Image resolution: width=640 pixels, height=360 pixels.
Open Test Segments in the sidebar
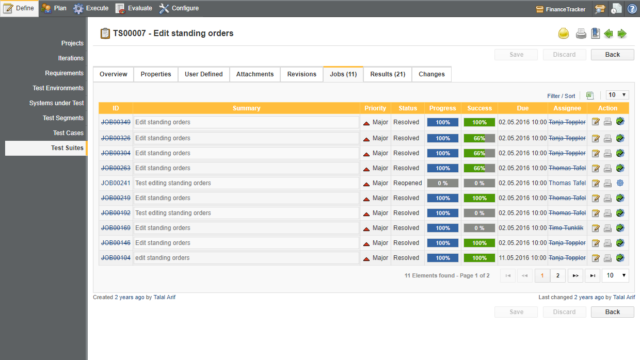pos(63,118)
